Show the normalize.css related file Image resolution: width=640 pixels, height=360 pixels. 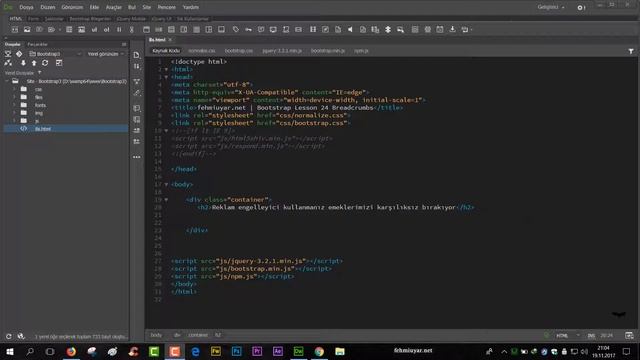point(202,51)
